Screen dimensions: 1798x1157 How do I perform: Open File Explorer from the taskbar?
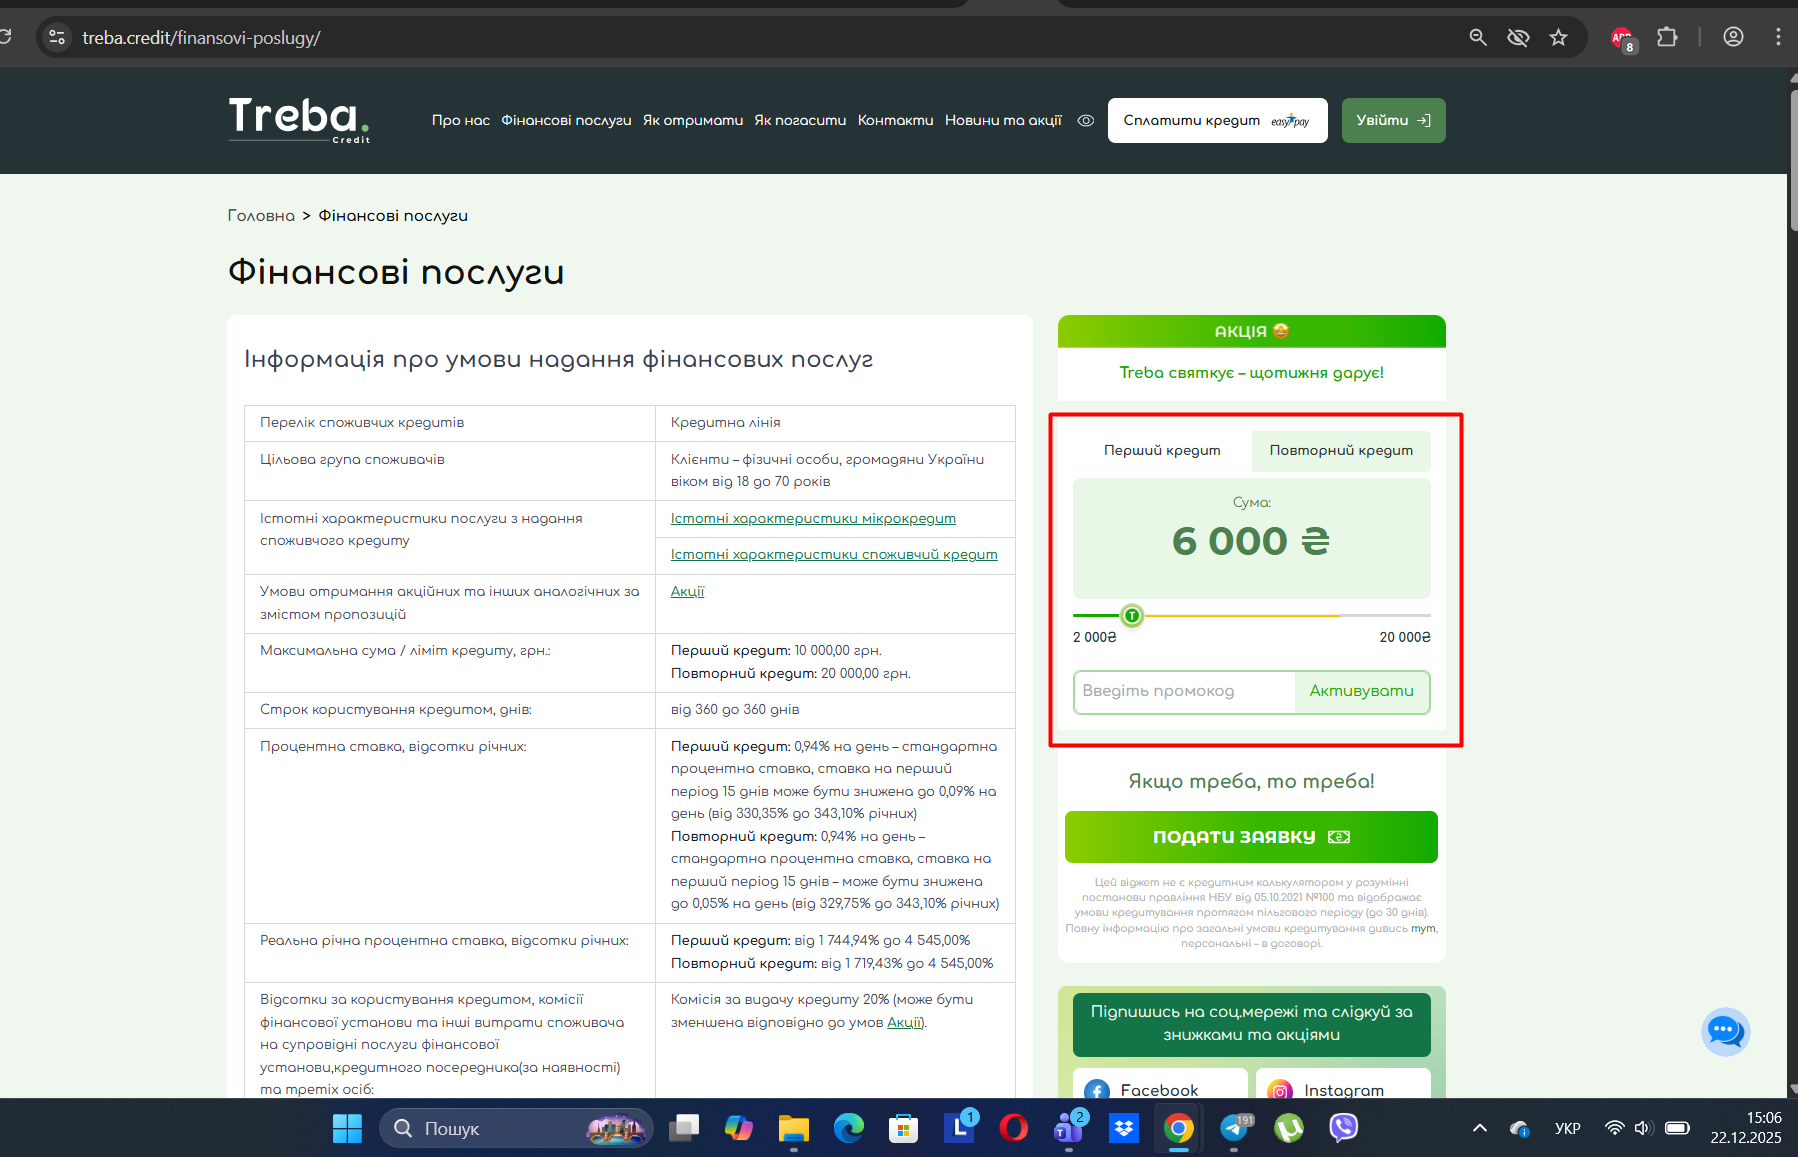(794, 1128)
